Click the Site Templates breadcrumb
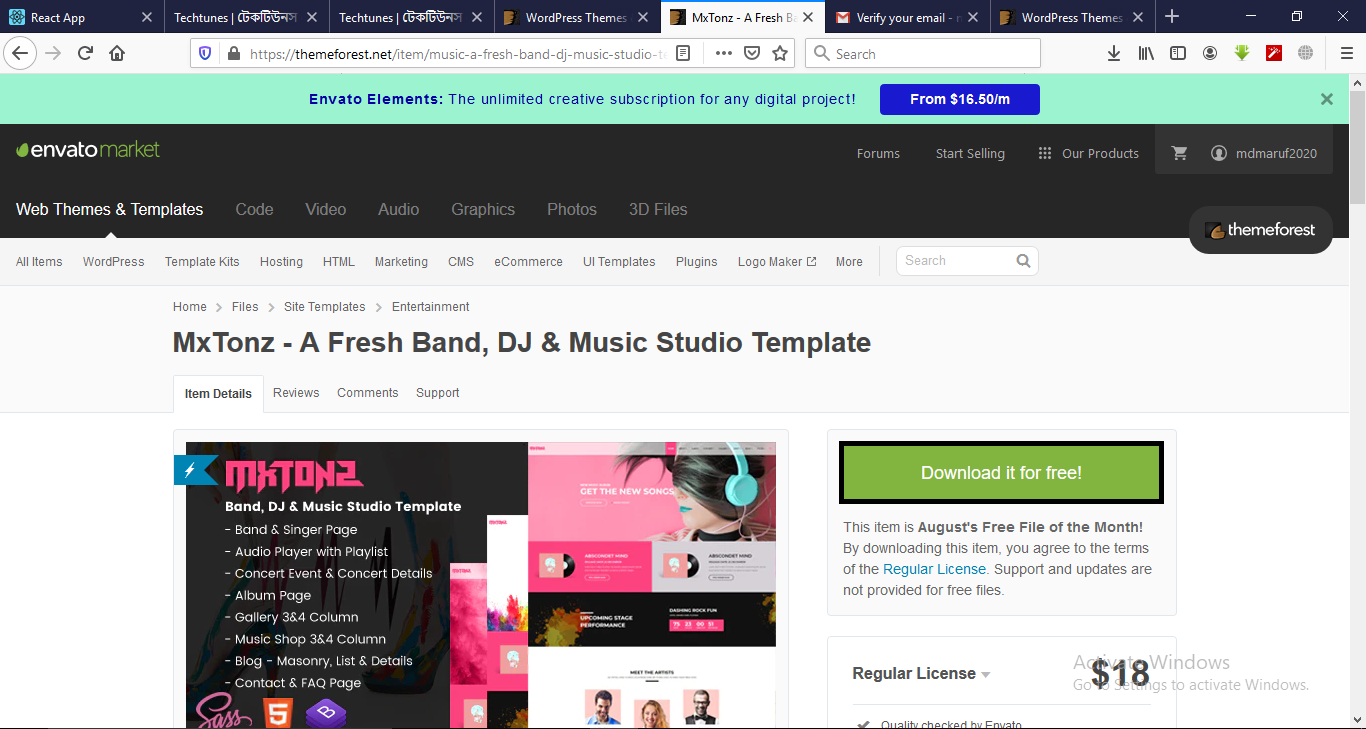Viewport: 1366px width, 729px height. [325, 307]
